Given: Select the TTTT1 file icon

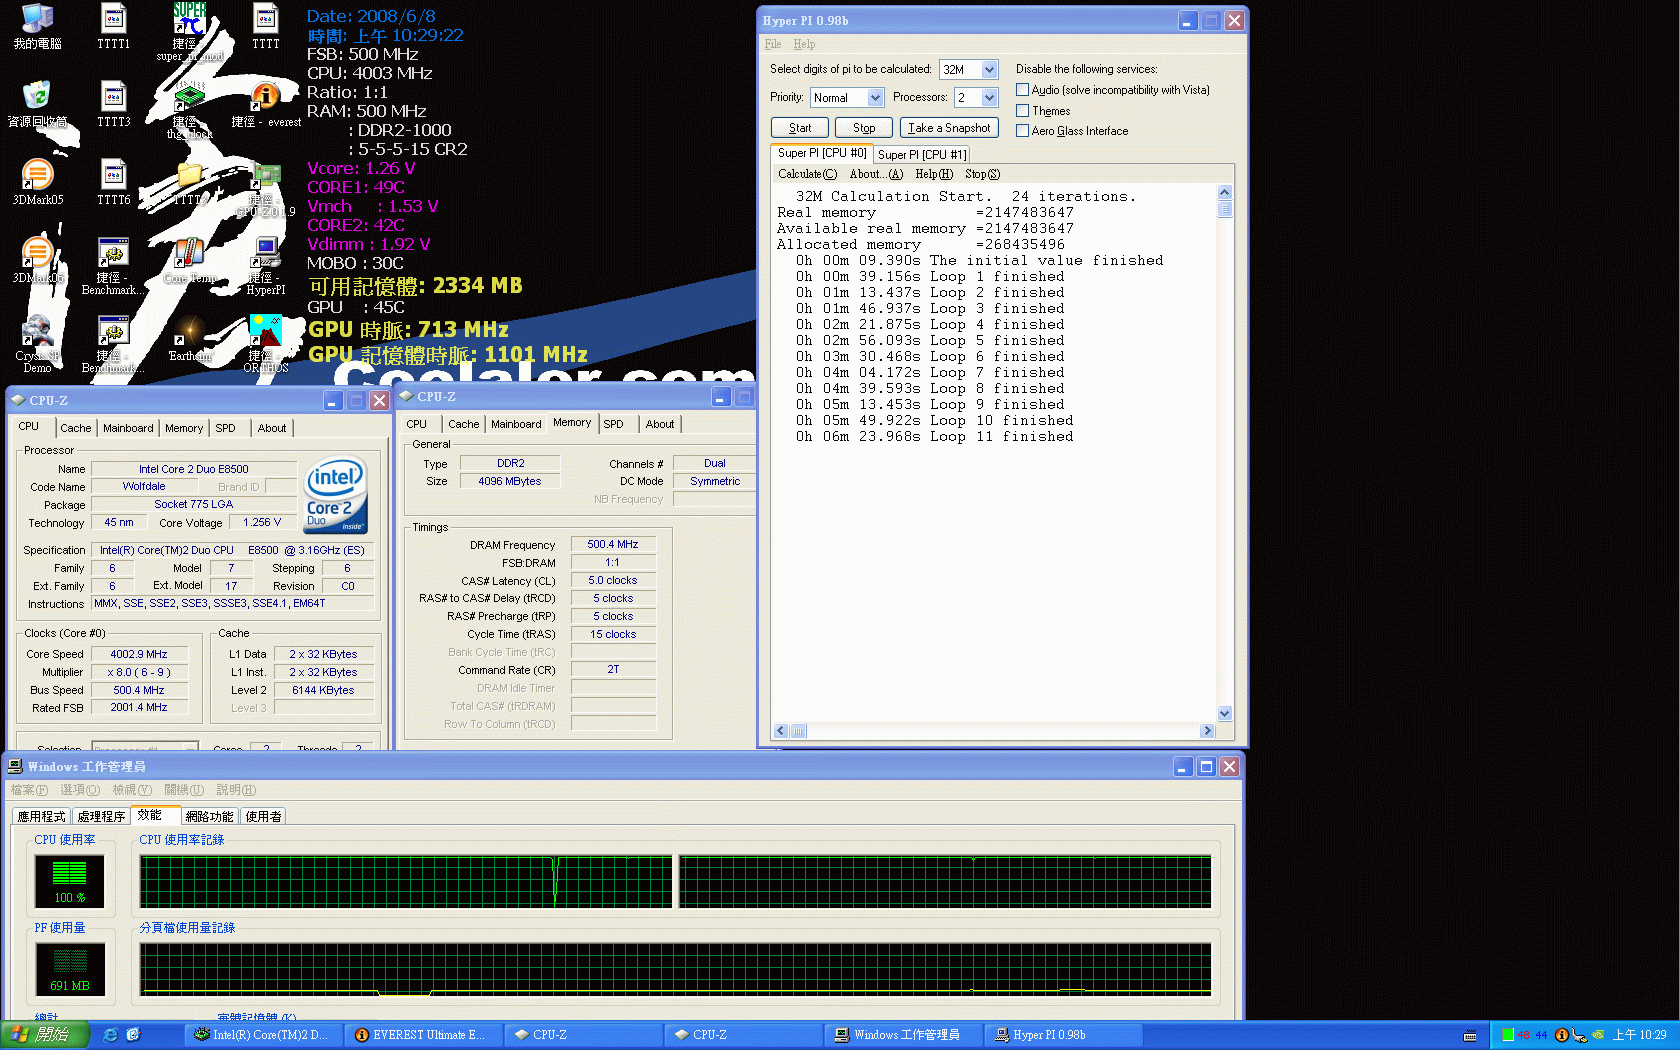Looking at the screenshot, I should tap(113, 26).
